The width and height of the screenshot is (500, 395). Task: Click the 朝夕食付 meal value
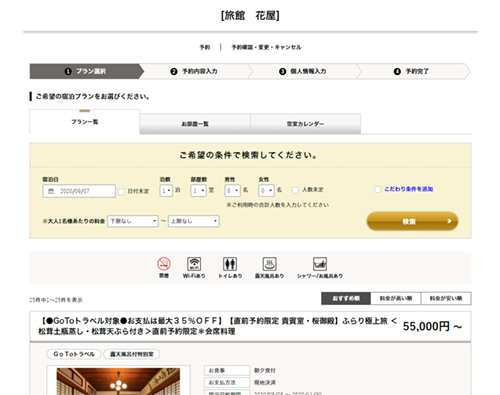[265, 370]
